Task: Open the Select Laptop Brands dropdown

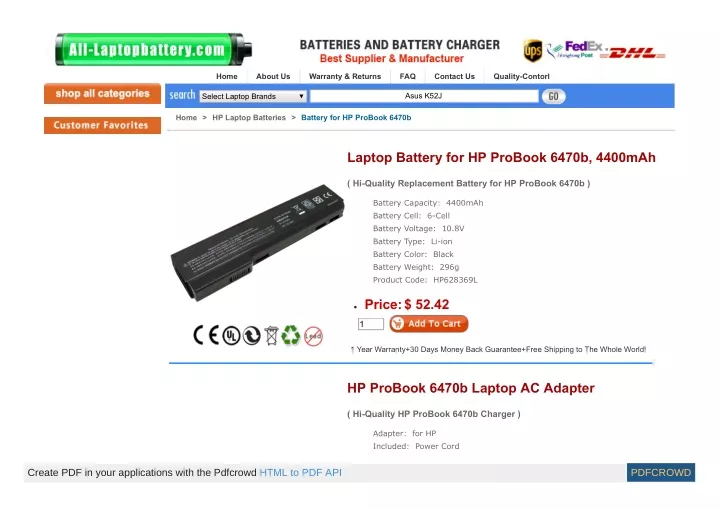Action: pos(253,96)
